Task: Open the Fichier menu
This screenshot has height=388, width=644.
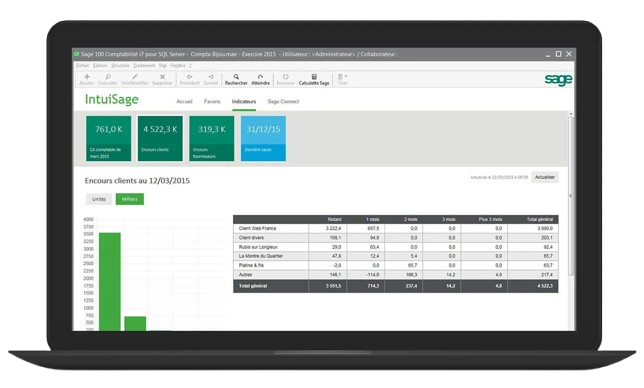Action: [x=83, y=66]
